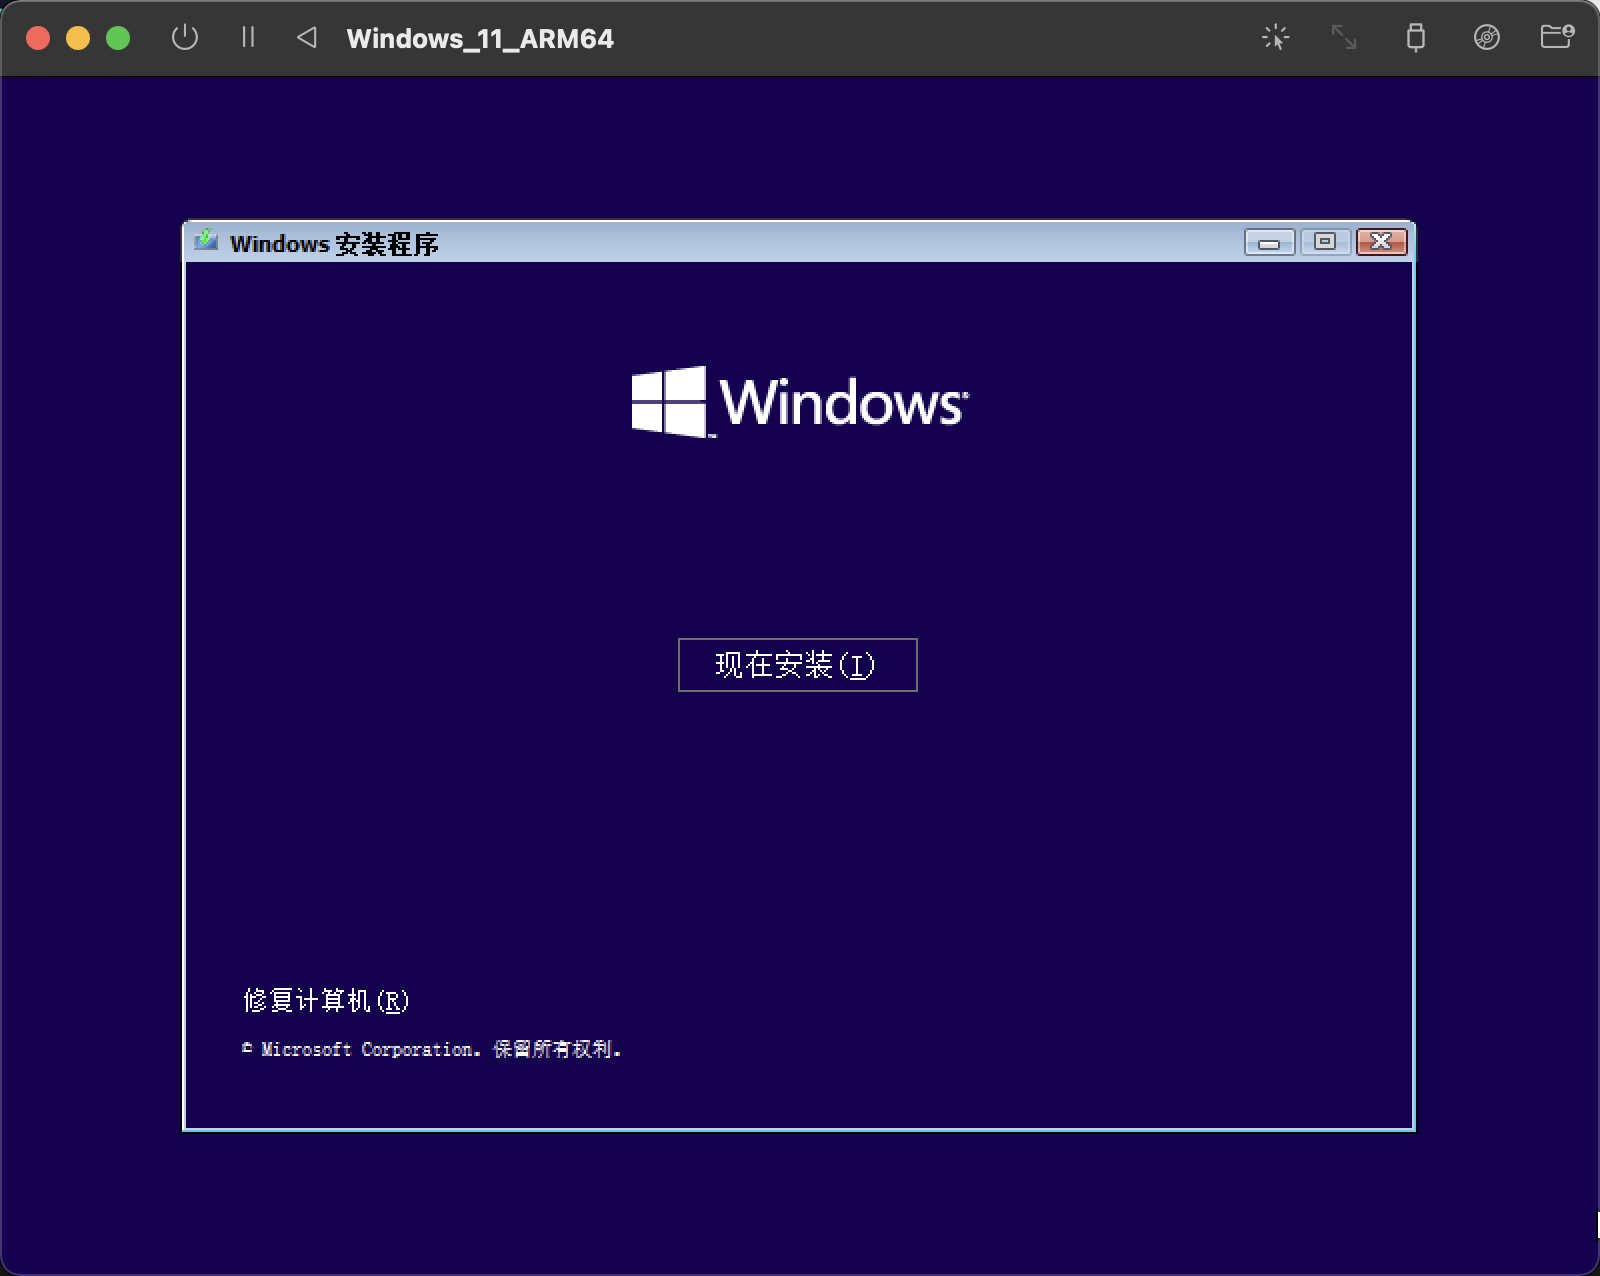Open the USB devices menu icon
This screenshot has width=1600, height=1276.
(1415, 38)
